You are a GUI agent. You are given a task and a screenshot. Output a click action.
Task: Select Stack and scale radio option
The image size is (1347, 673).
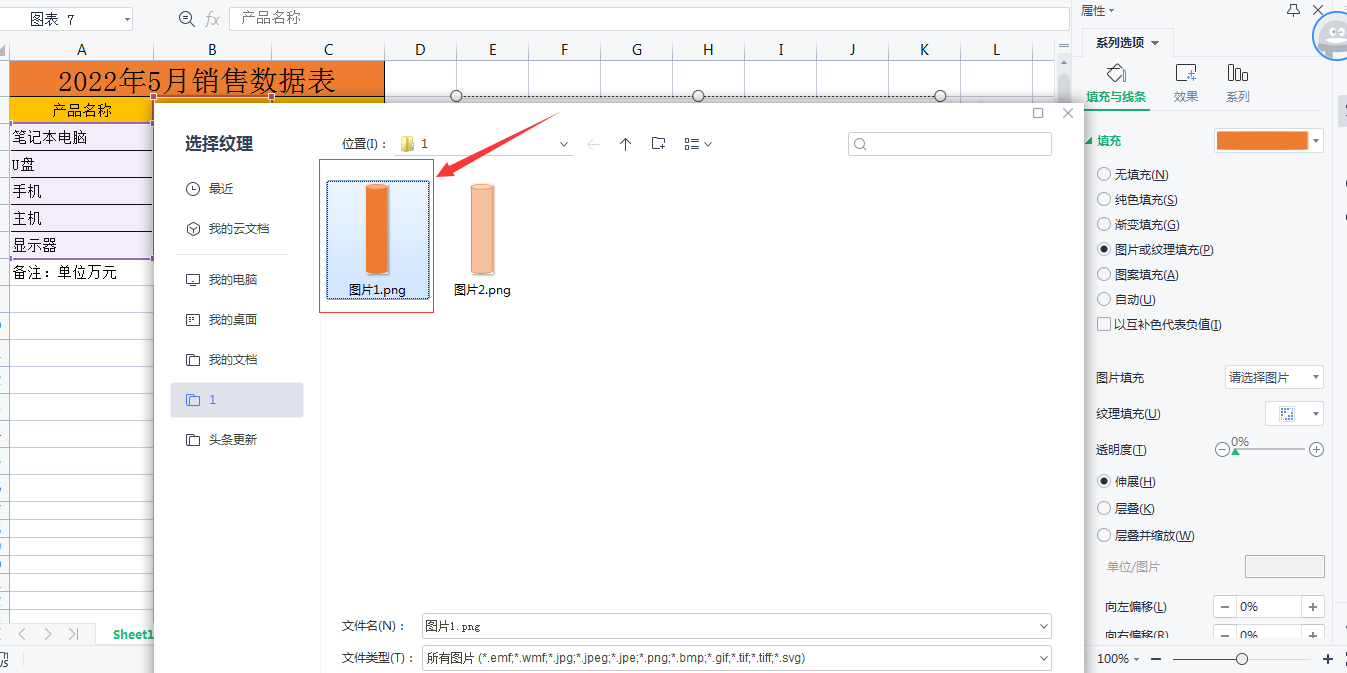(1104, 535)
